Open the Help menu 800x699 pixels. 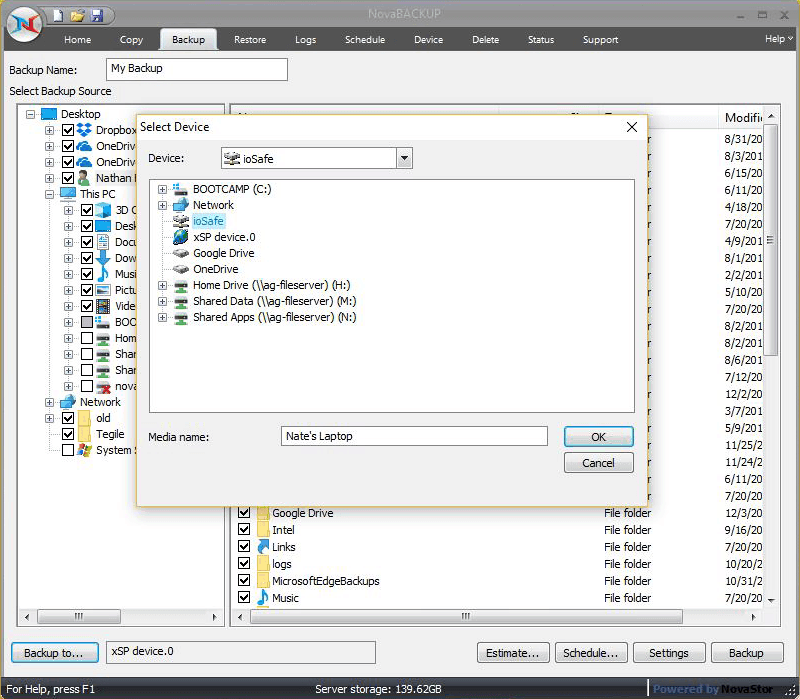point(779,39)
